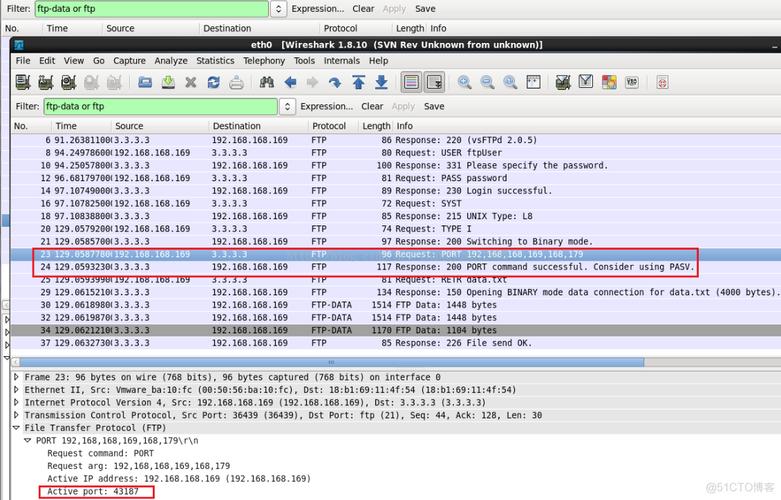
Task: Click Clear button in front window
Action: point(372,107)
